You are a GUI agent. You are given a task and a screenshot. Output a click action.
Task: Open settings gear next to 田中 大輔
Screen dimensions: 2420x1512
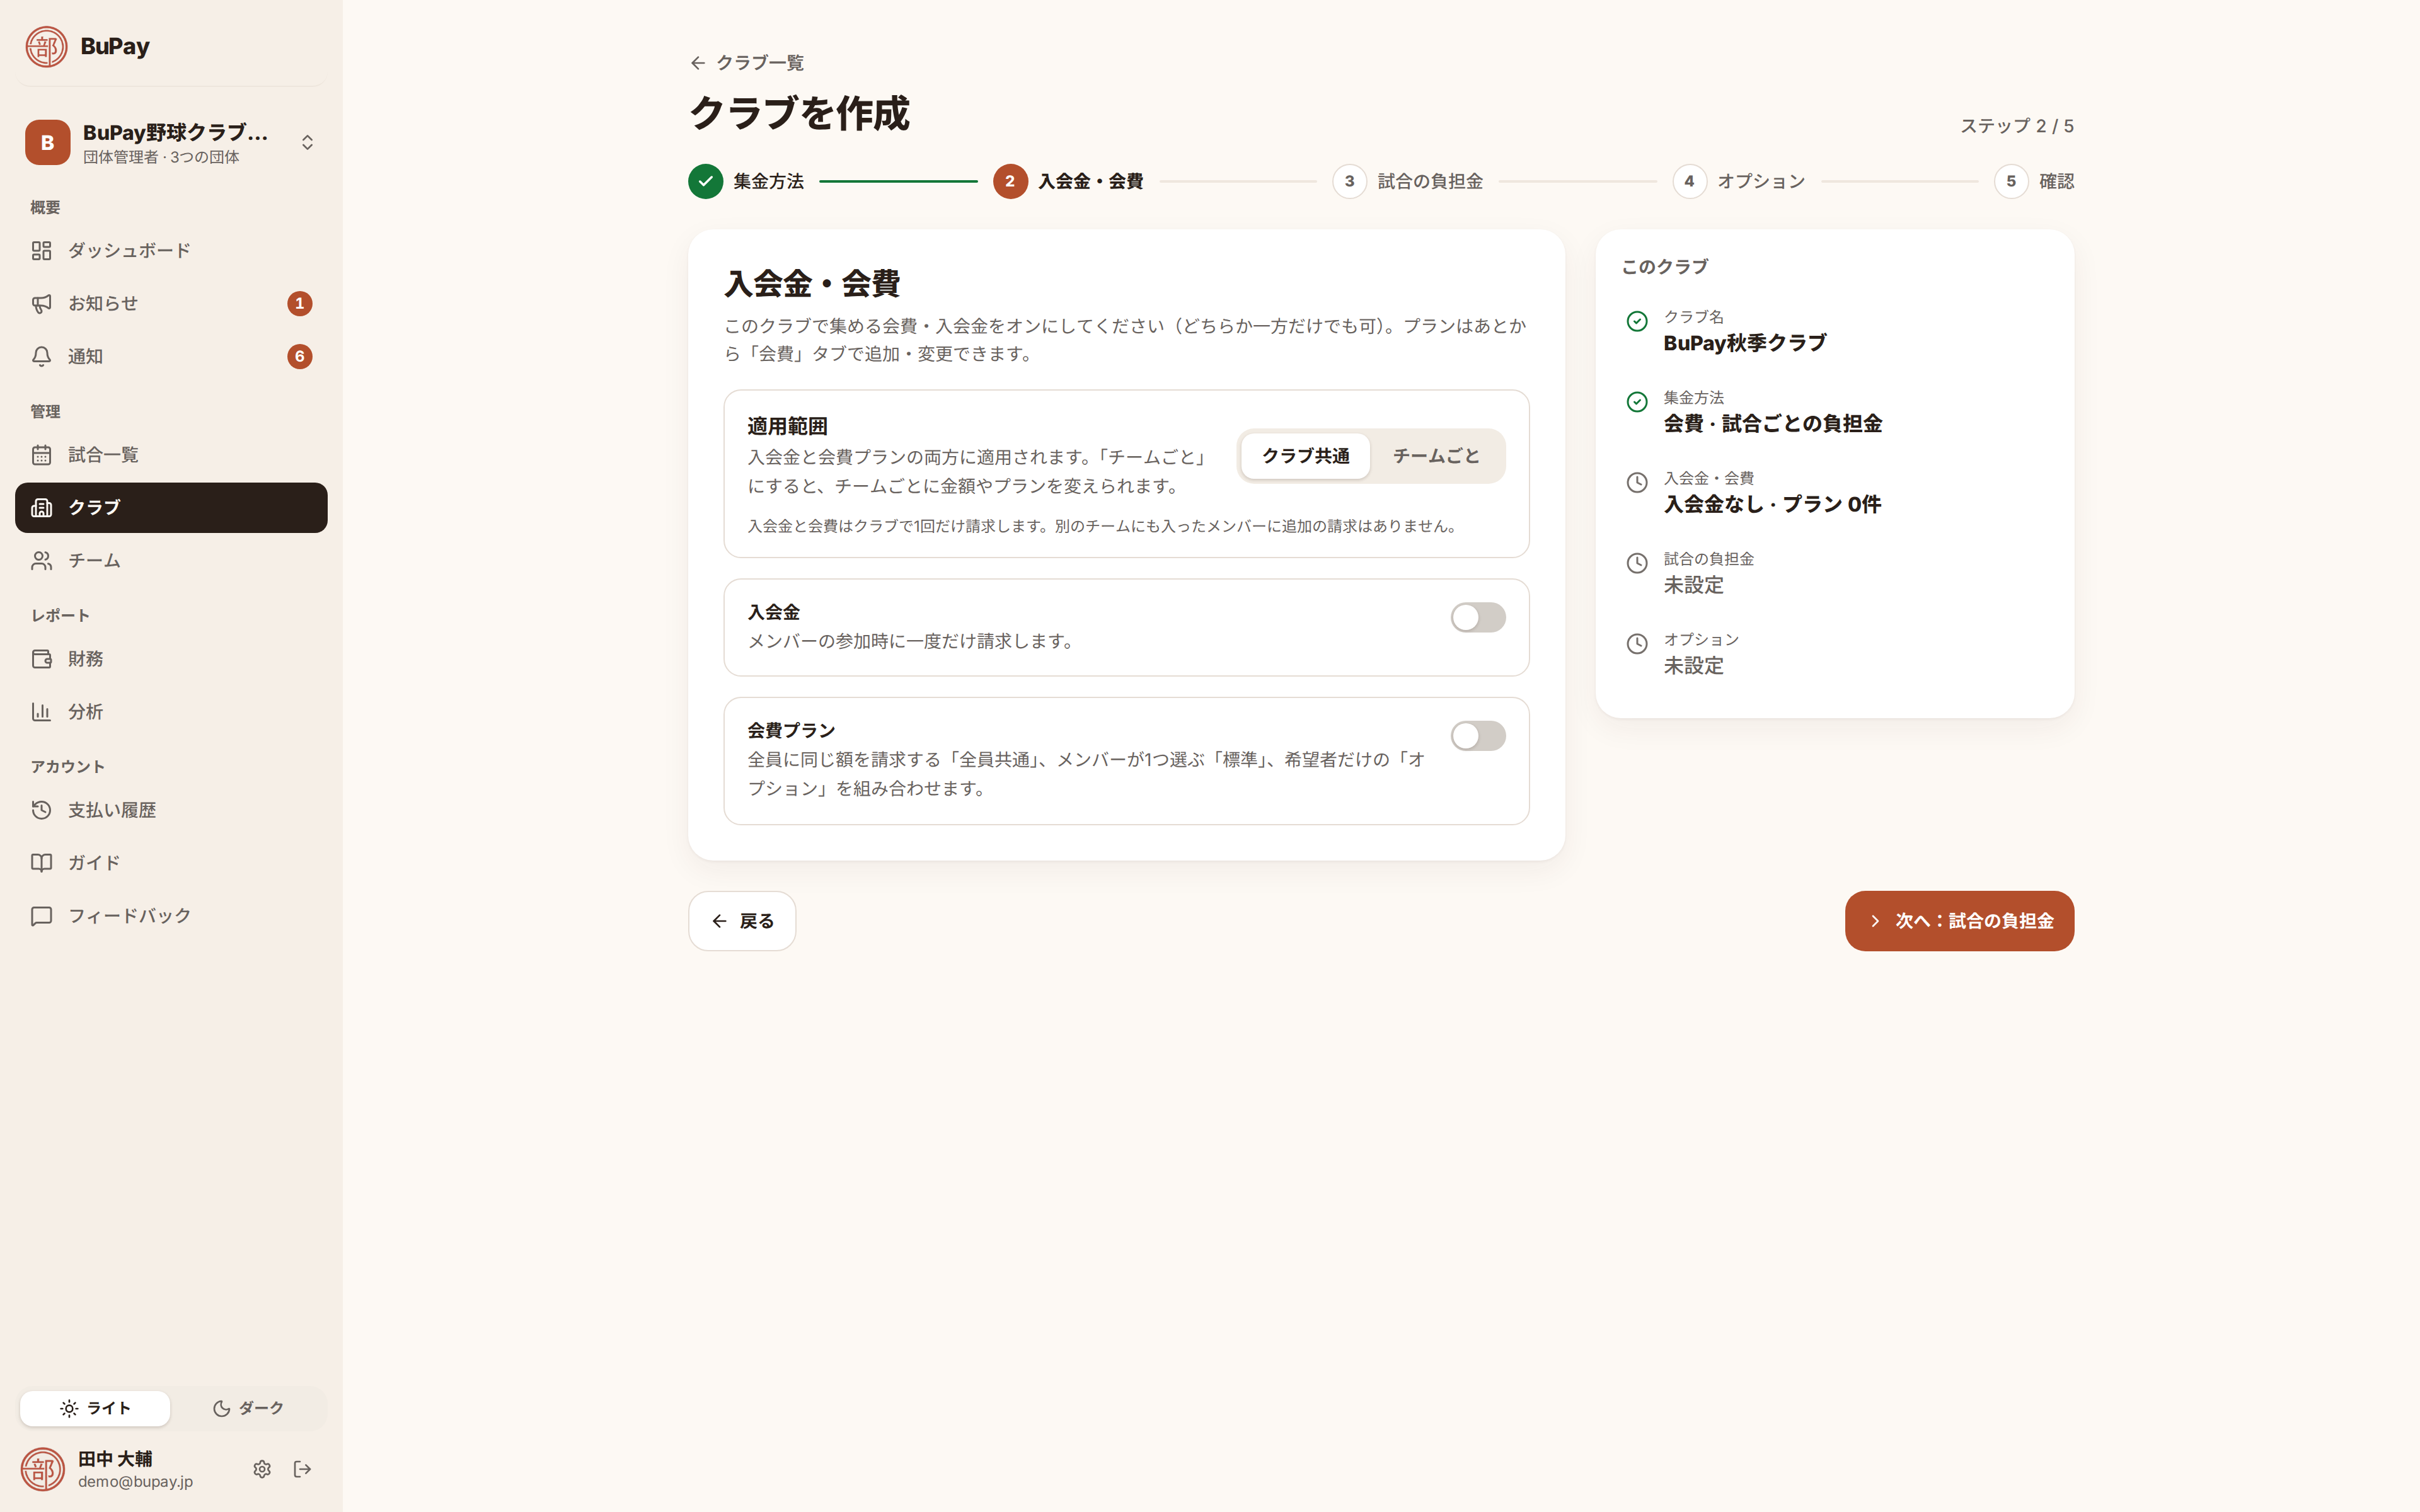point(262,1469)
